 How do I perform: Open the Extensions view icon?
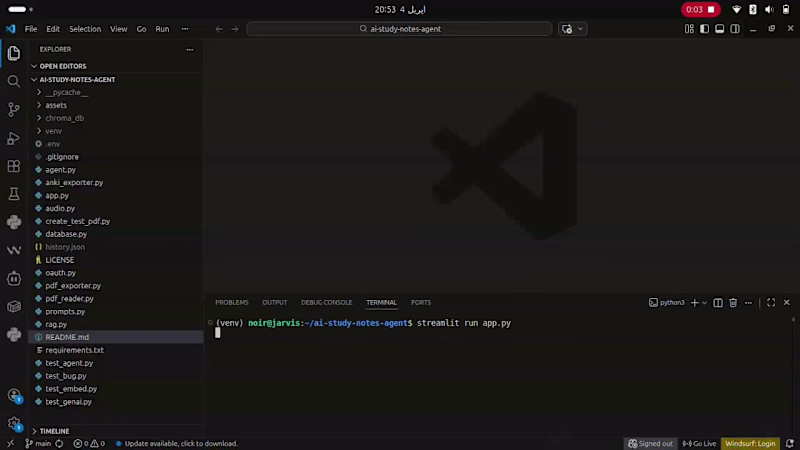click(x=14, y=166)
